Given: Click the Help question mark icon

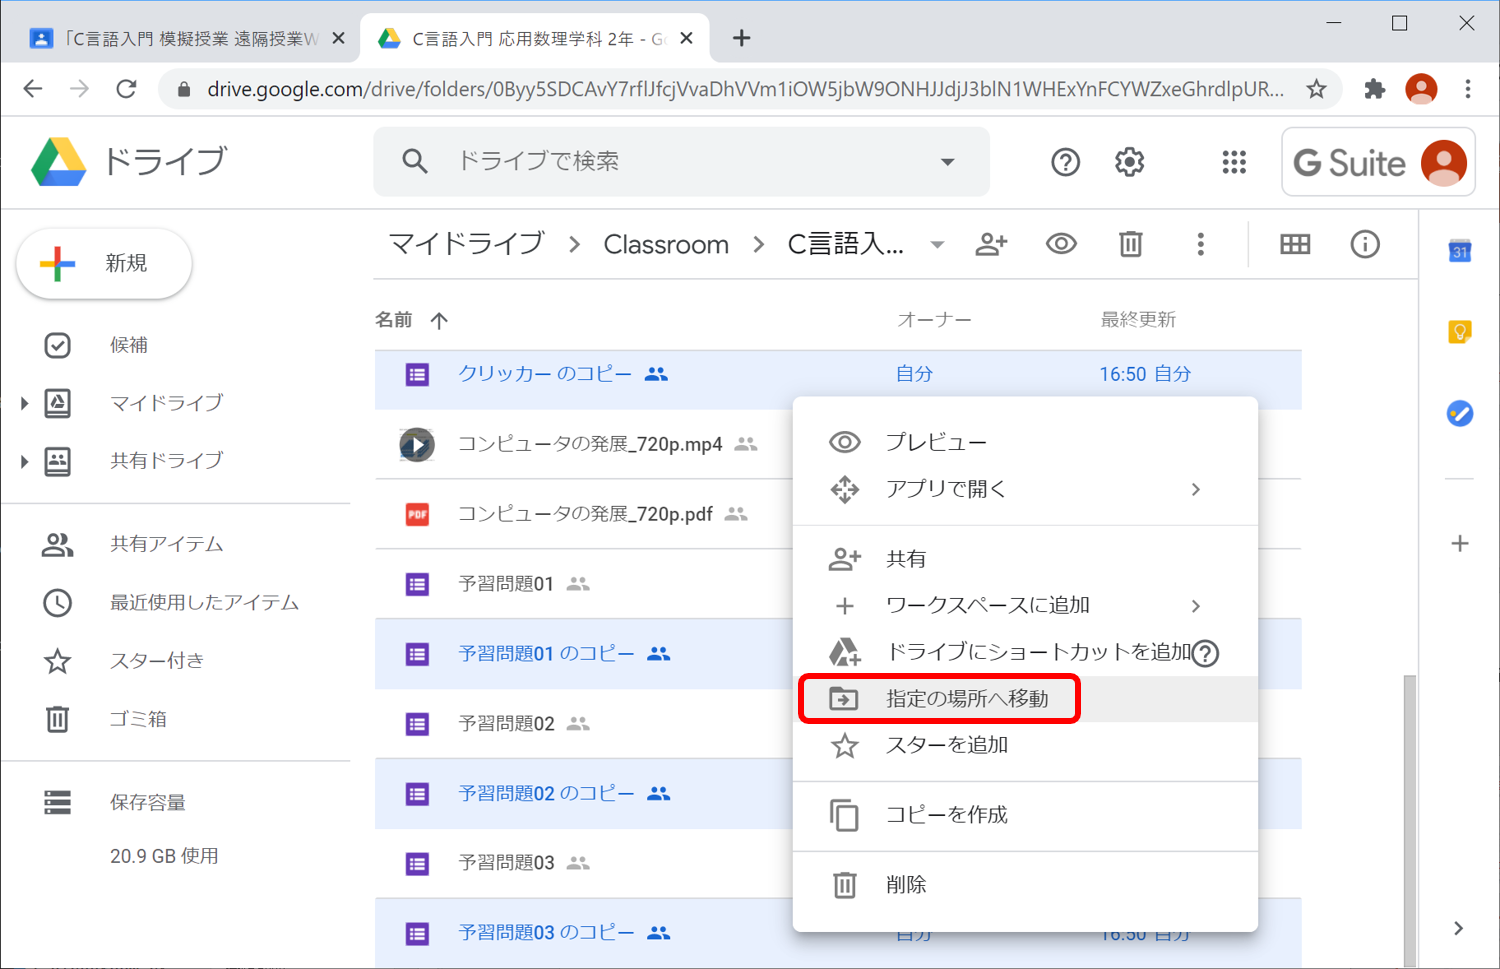Looking at the screenshot, I should click(x=1065, y=162).
